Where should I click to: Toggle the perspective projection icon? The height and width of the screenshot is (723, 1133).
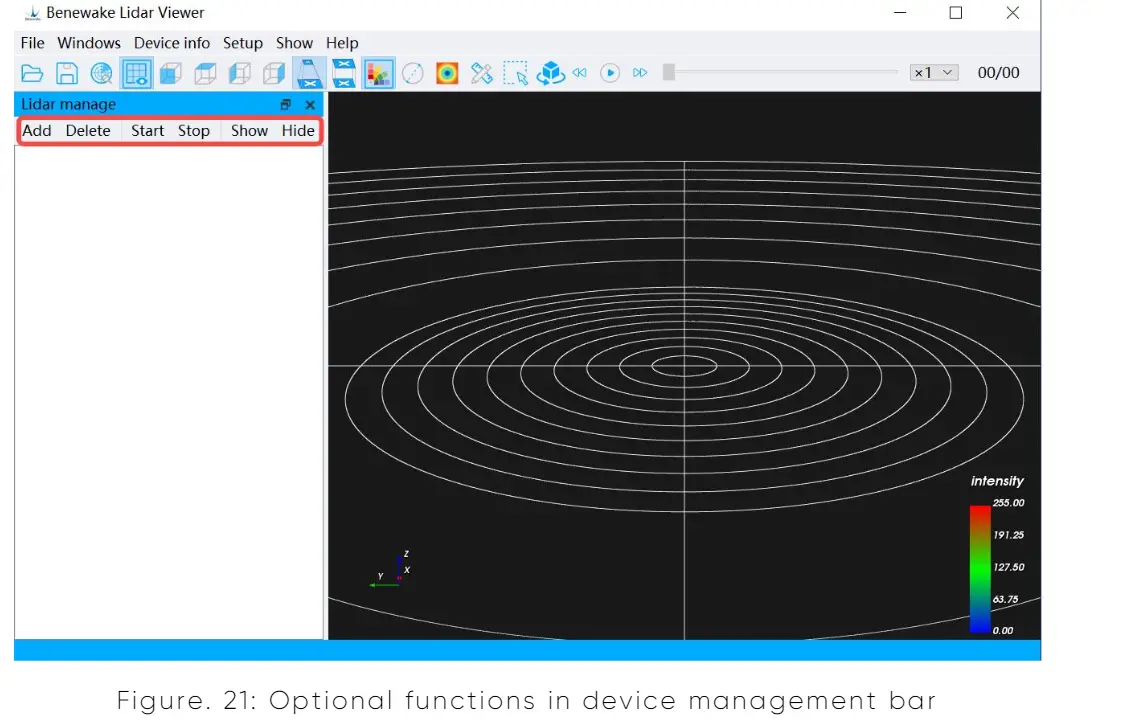309,73
